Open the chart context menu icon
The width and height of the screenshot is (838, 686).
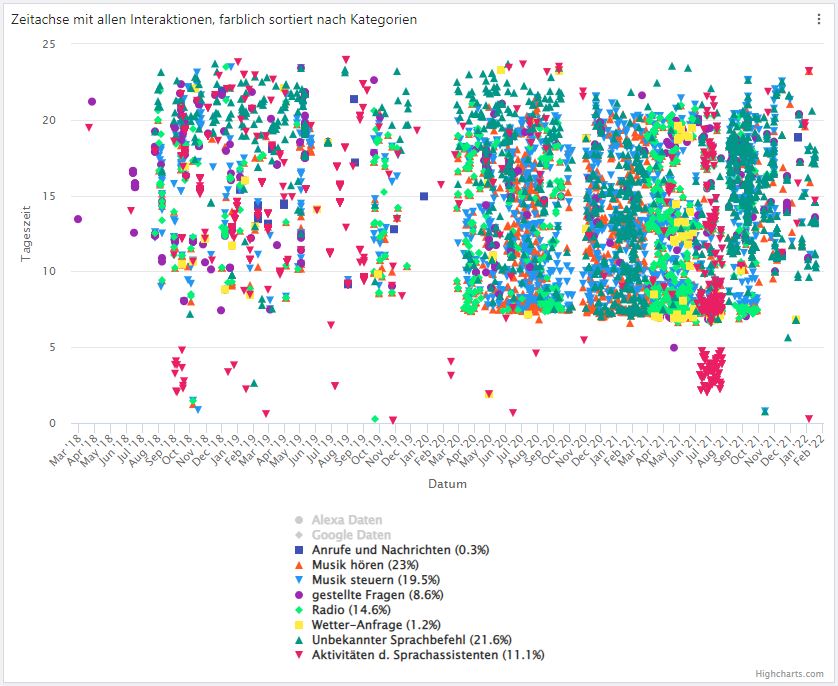818,19
